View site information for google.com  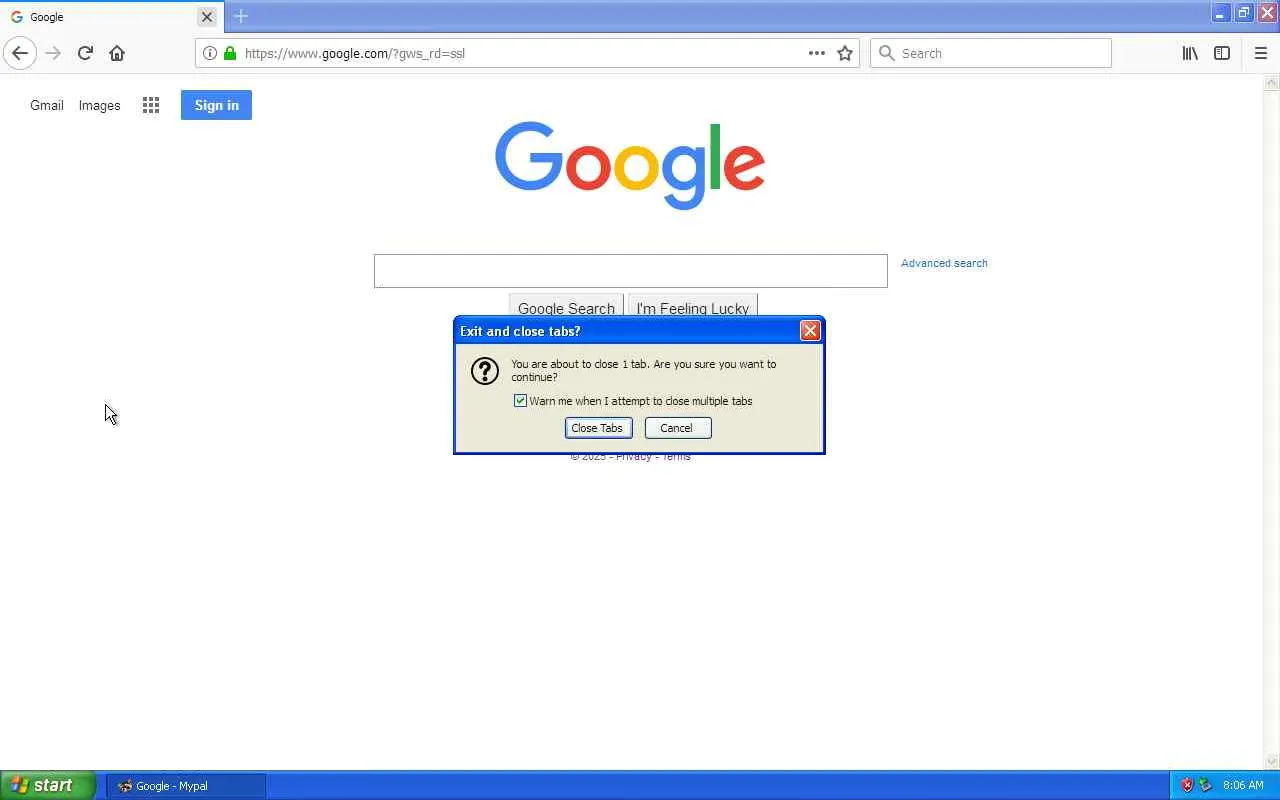pyautogui.click(x=209, y=53)
